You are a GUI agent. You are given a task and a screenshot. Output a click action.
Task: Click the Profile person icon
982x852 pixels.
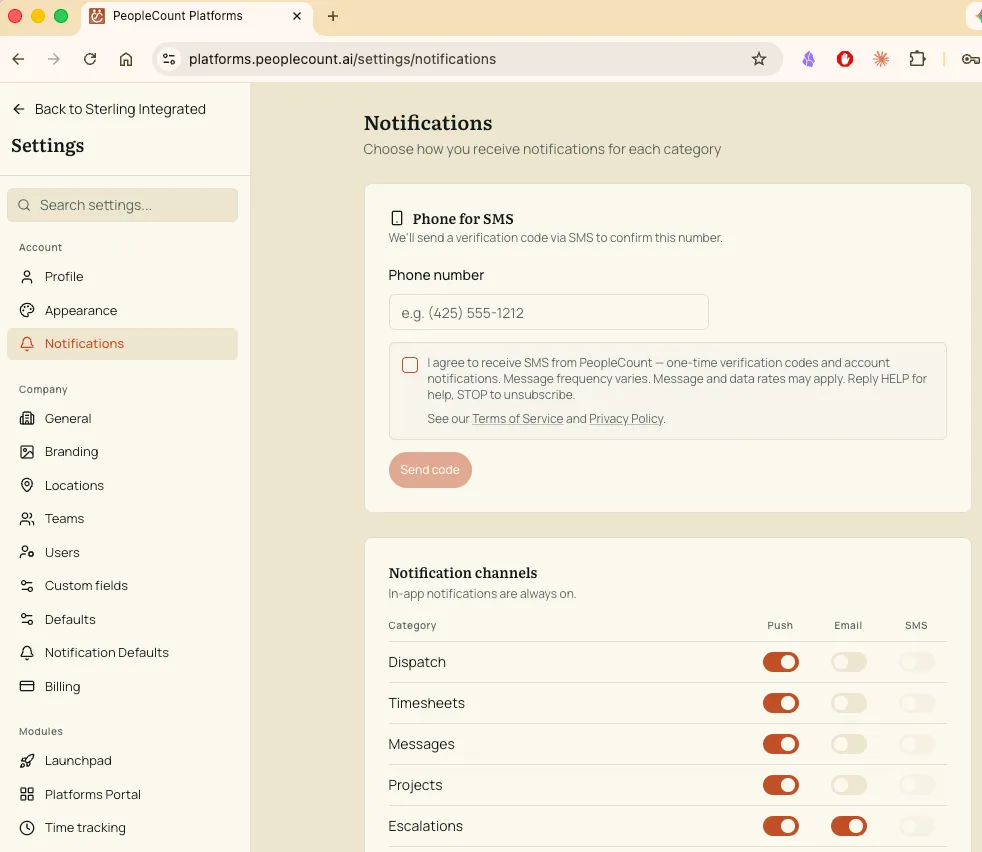pos(27,277)
